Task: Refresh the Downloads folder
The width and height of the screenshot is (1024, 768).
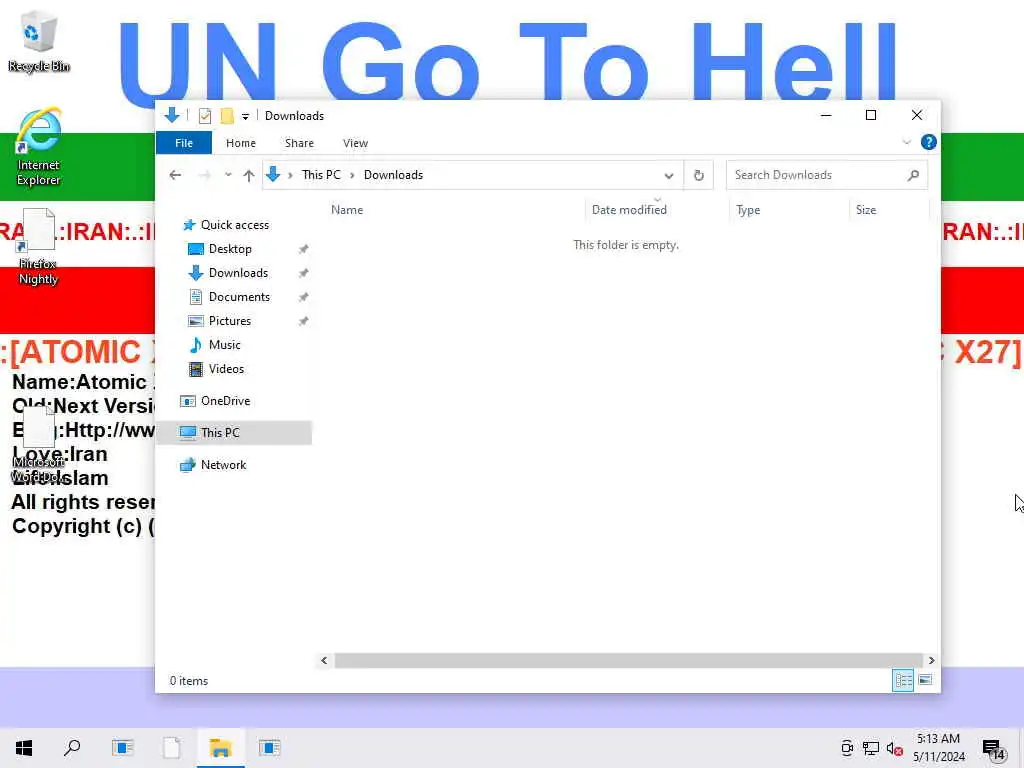Action: click(x=698, y=175)
